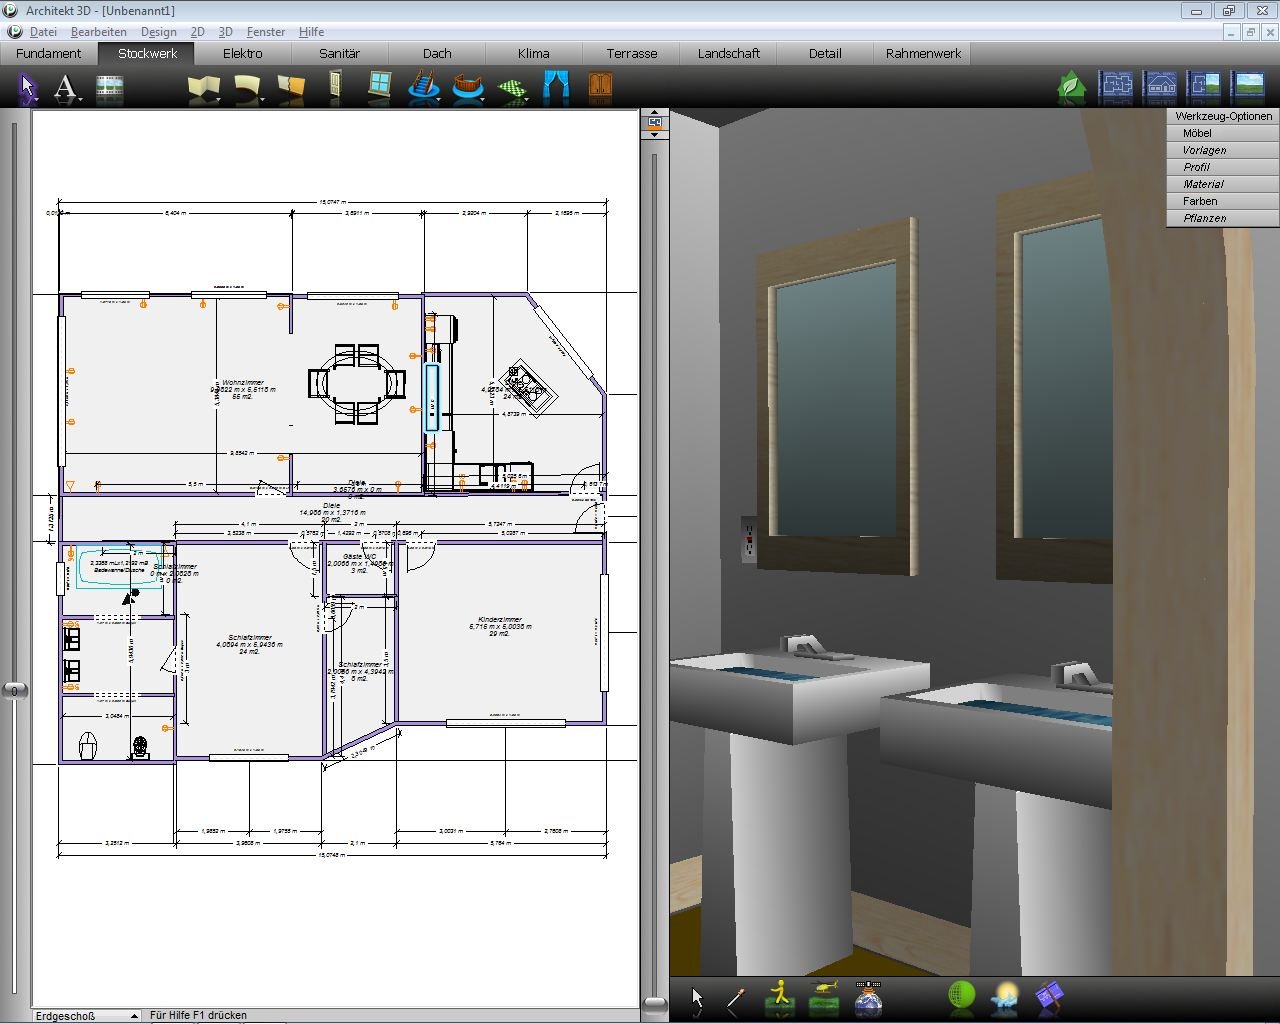Open the Datei menu
Image resolution: width=1280 pixels, height=1024 pixels.
click(43, 32)
